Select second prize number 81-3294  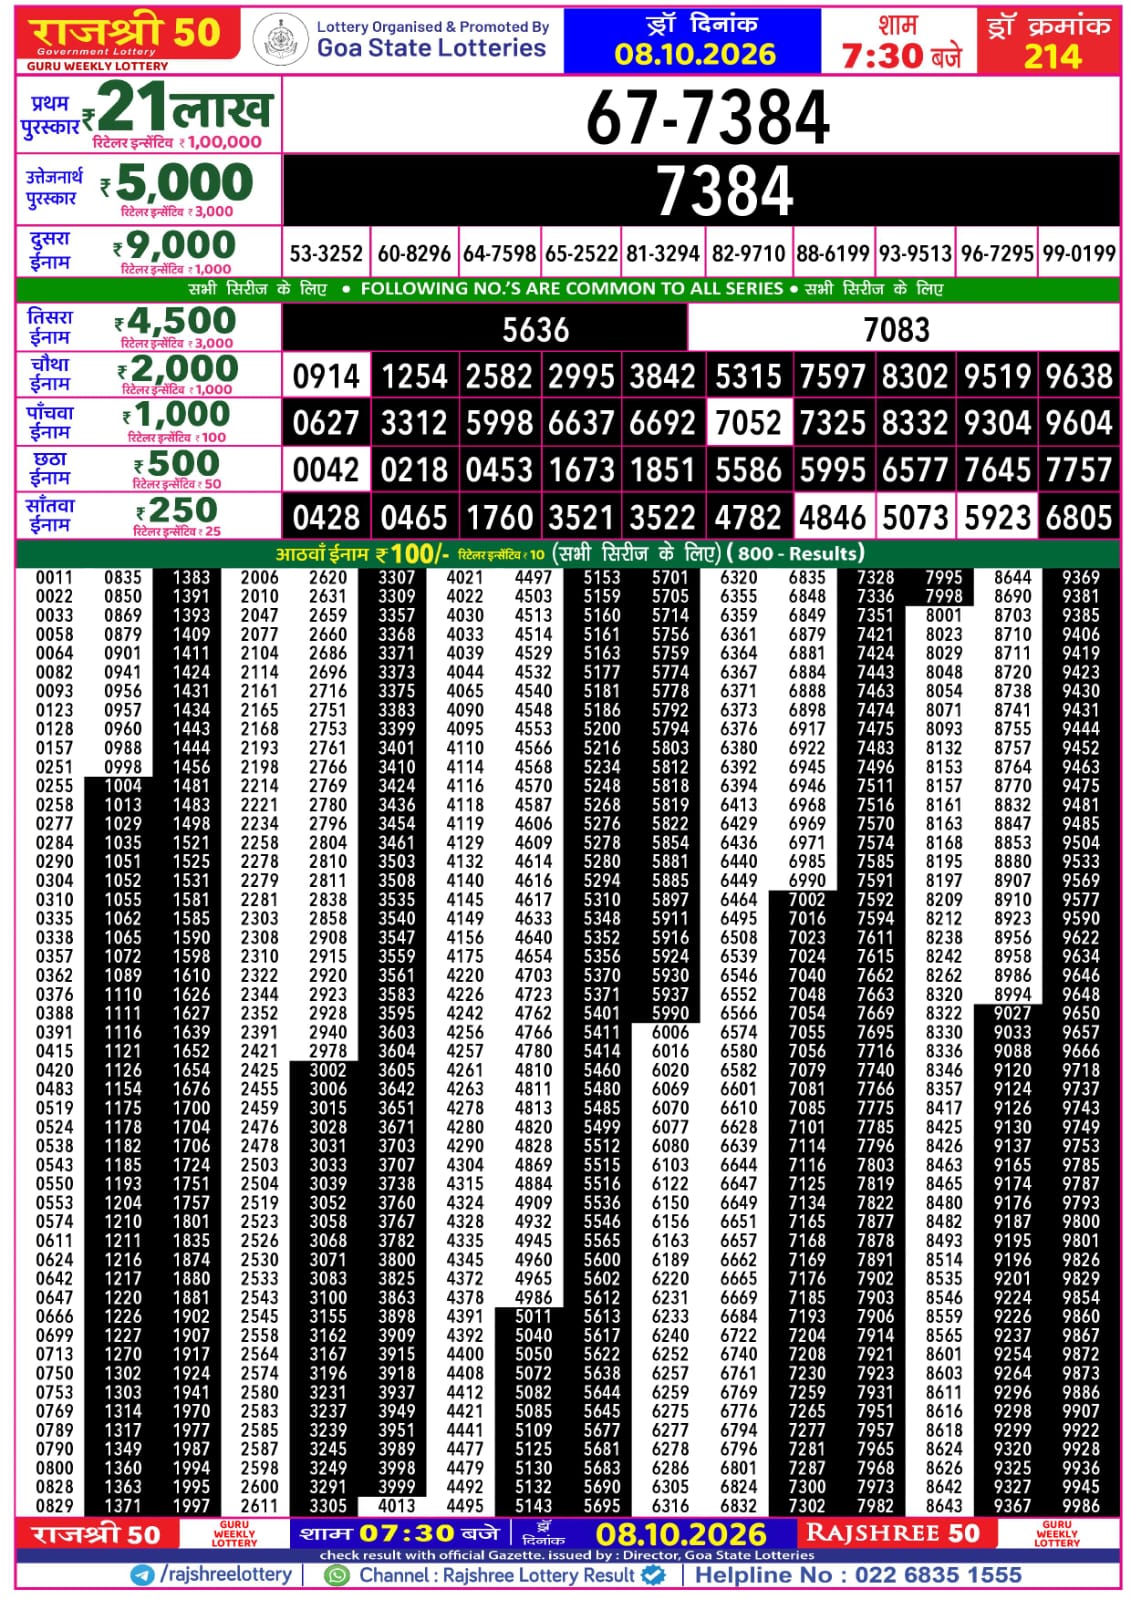point(663,253)
